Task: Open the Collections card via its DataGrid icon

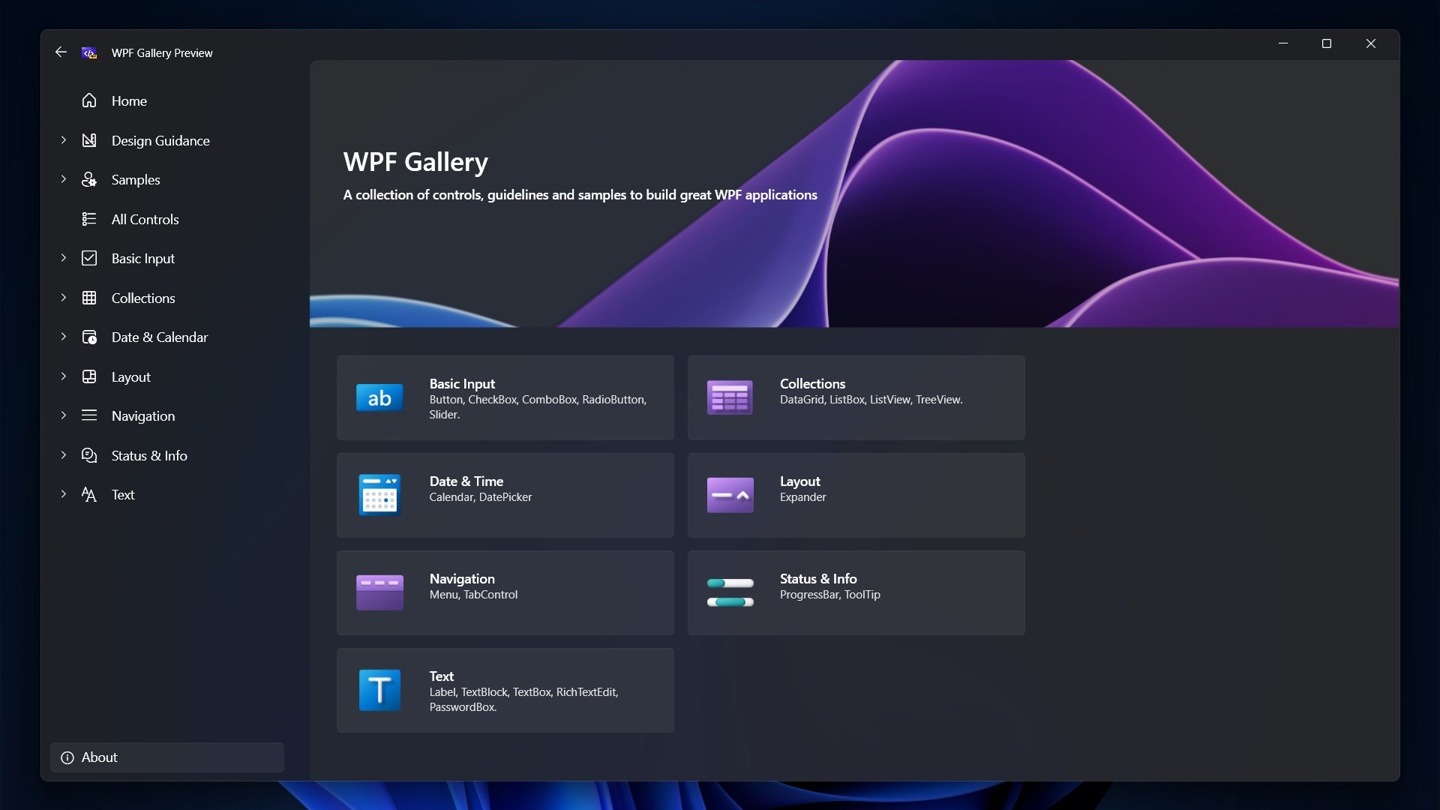Action: click(x=729, y=397)
